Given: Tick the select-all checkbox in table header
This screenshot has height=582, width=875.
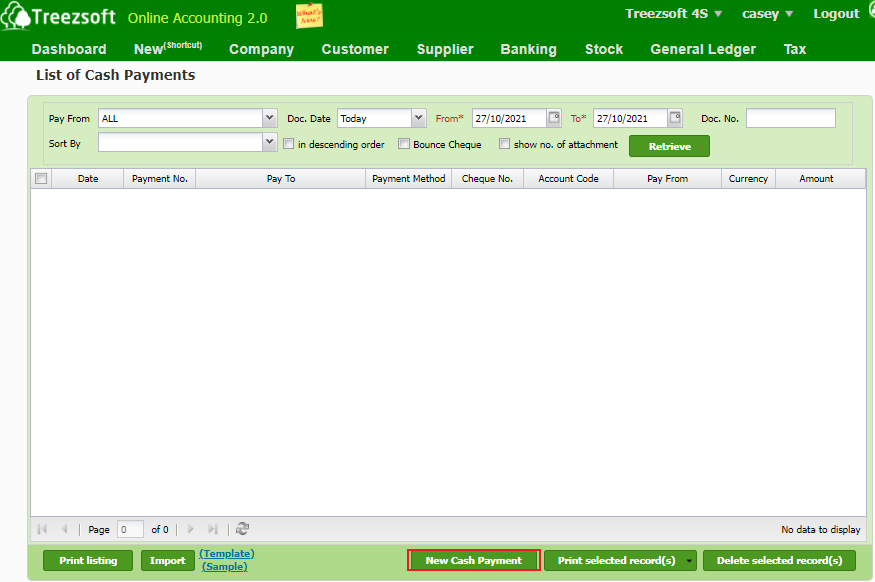Looking at the screenshot, I should click(41, 179).
